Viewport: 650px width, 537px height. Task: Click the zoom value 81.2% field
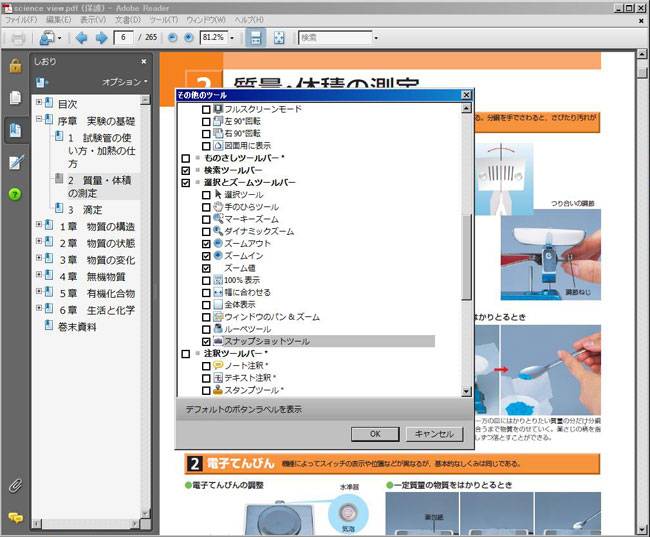click(213, 38)
